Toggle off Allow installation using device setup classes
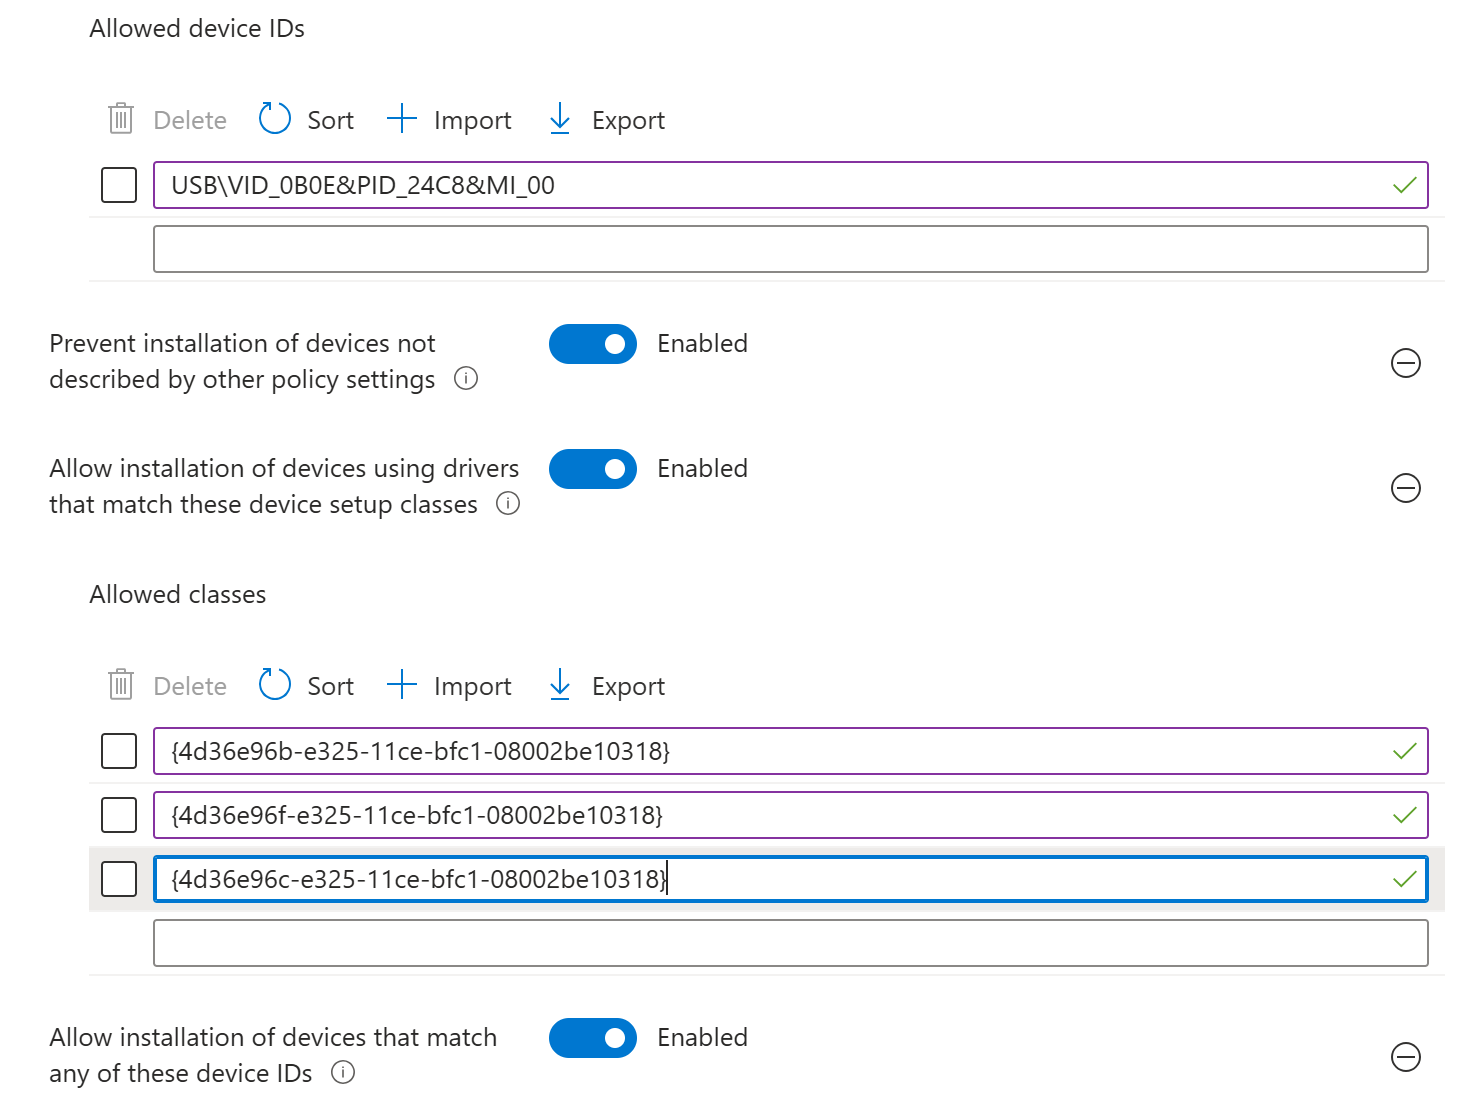The width and height of the screenshot is (1466, 1108). (593, 469)
